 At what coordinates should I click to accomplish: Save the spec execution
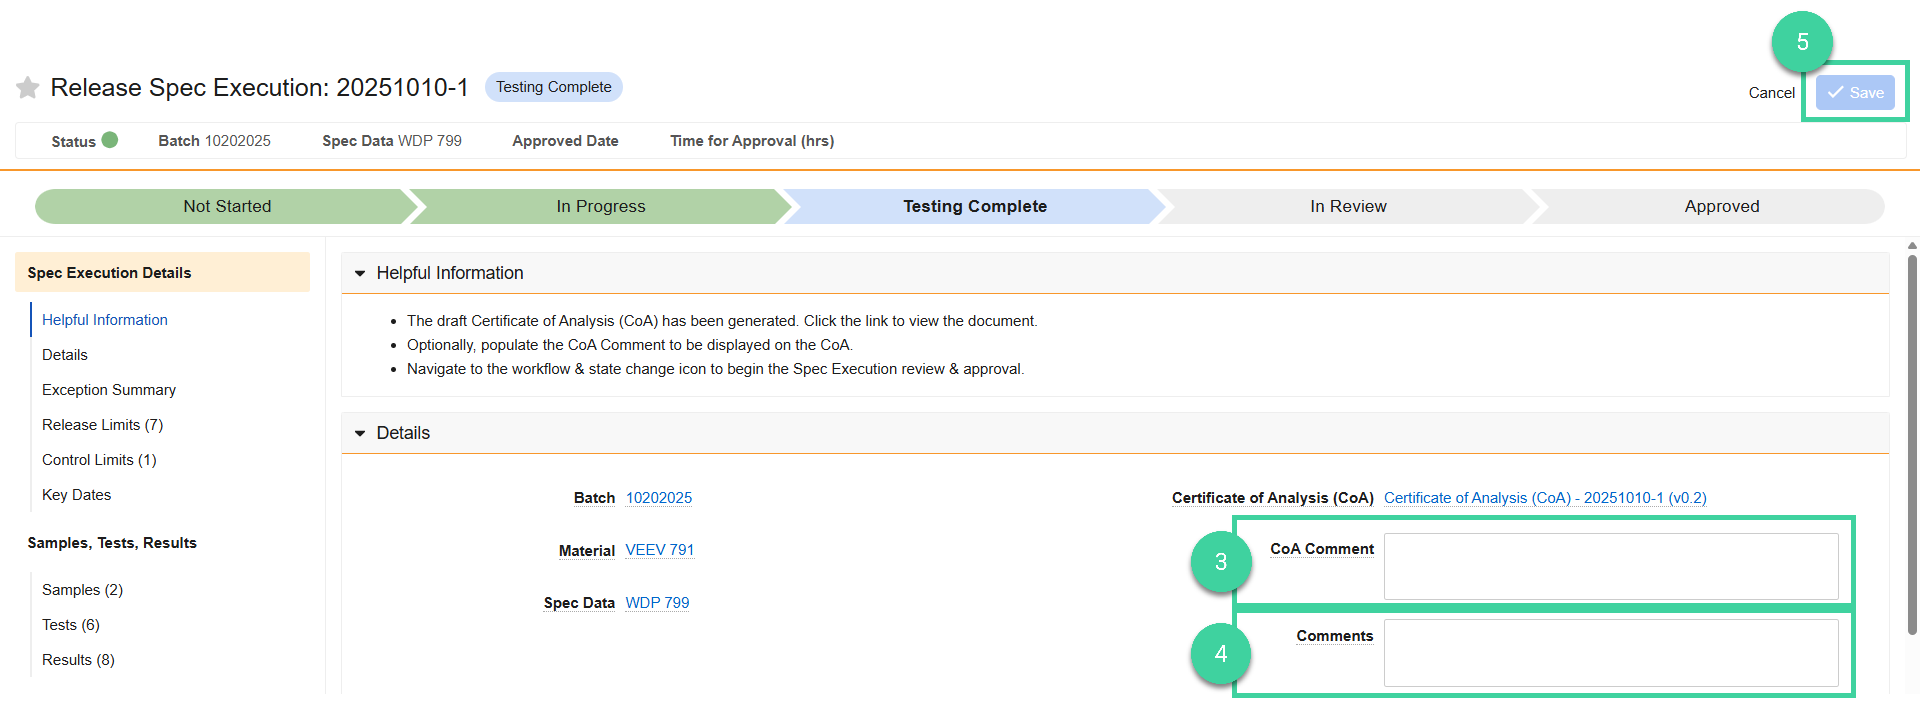click(1855, 92)
